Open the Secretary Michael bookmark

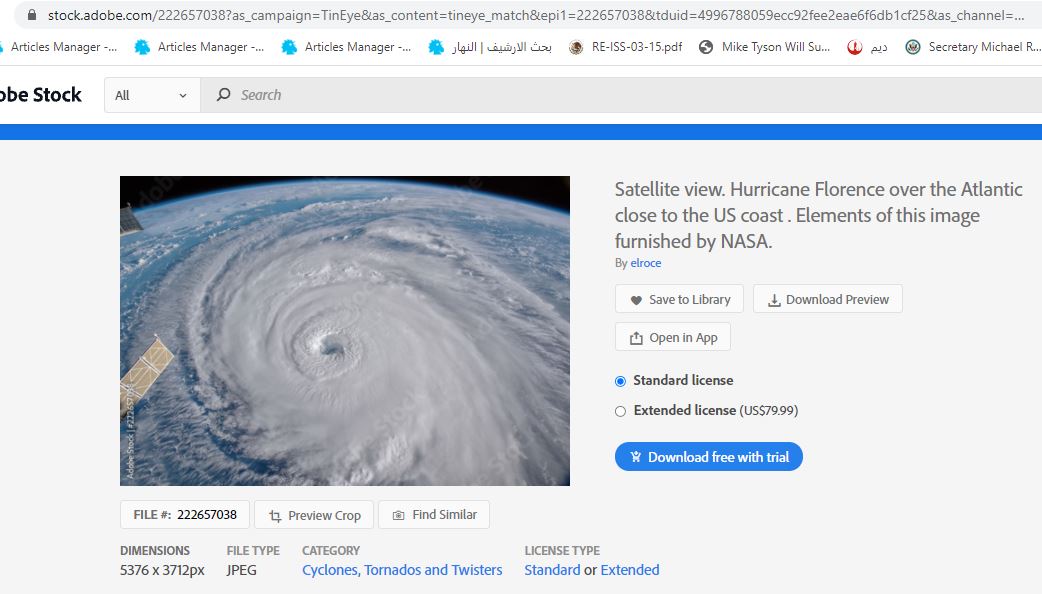click(972, 47)
